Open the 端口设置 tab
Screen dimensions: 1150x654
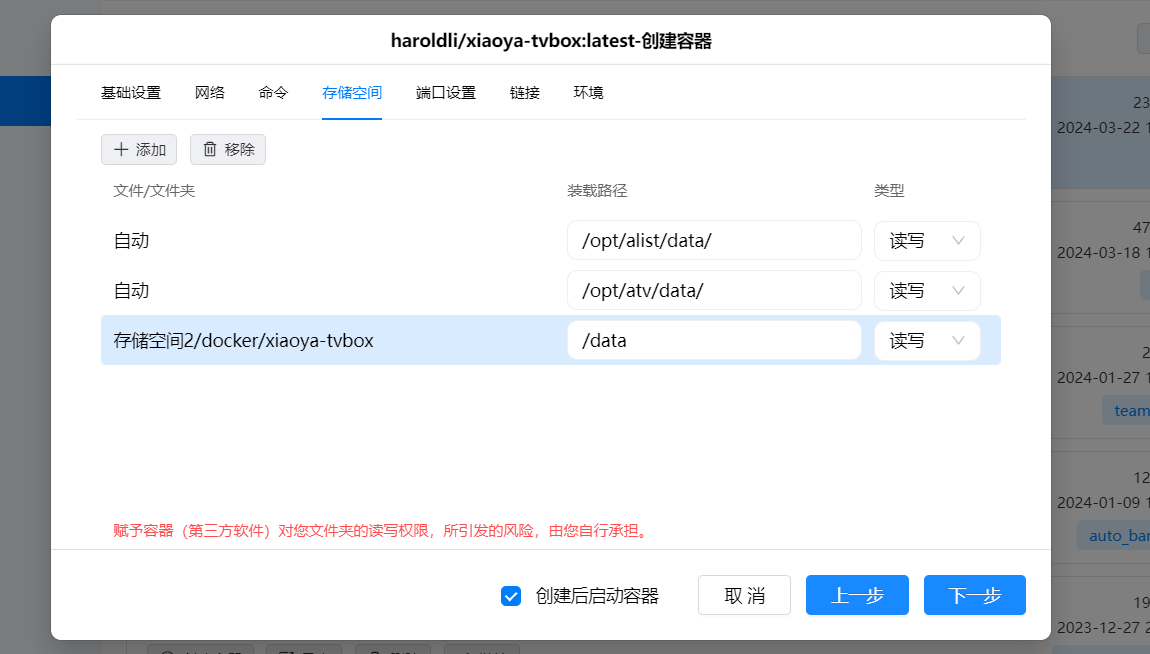point(446,93)
